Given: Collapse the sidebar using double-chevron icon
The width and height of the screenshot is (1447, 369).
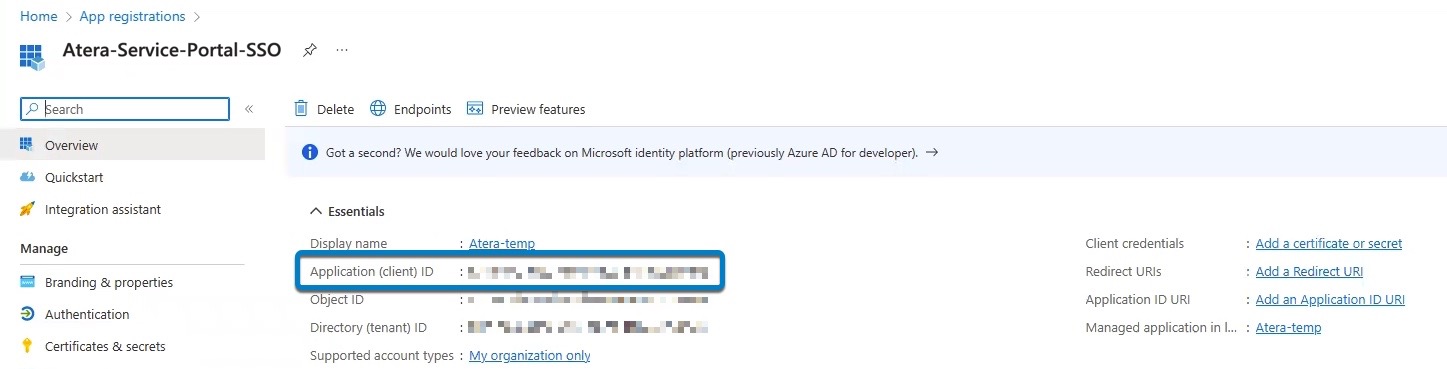Looking at the screenshot, I should tap(249, 109).
